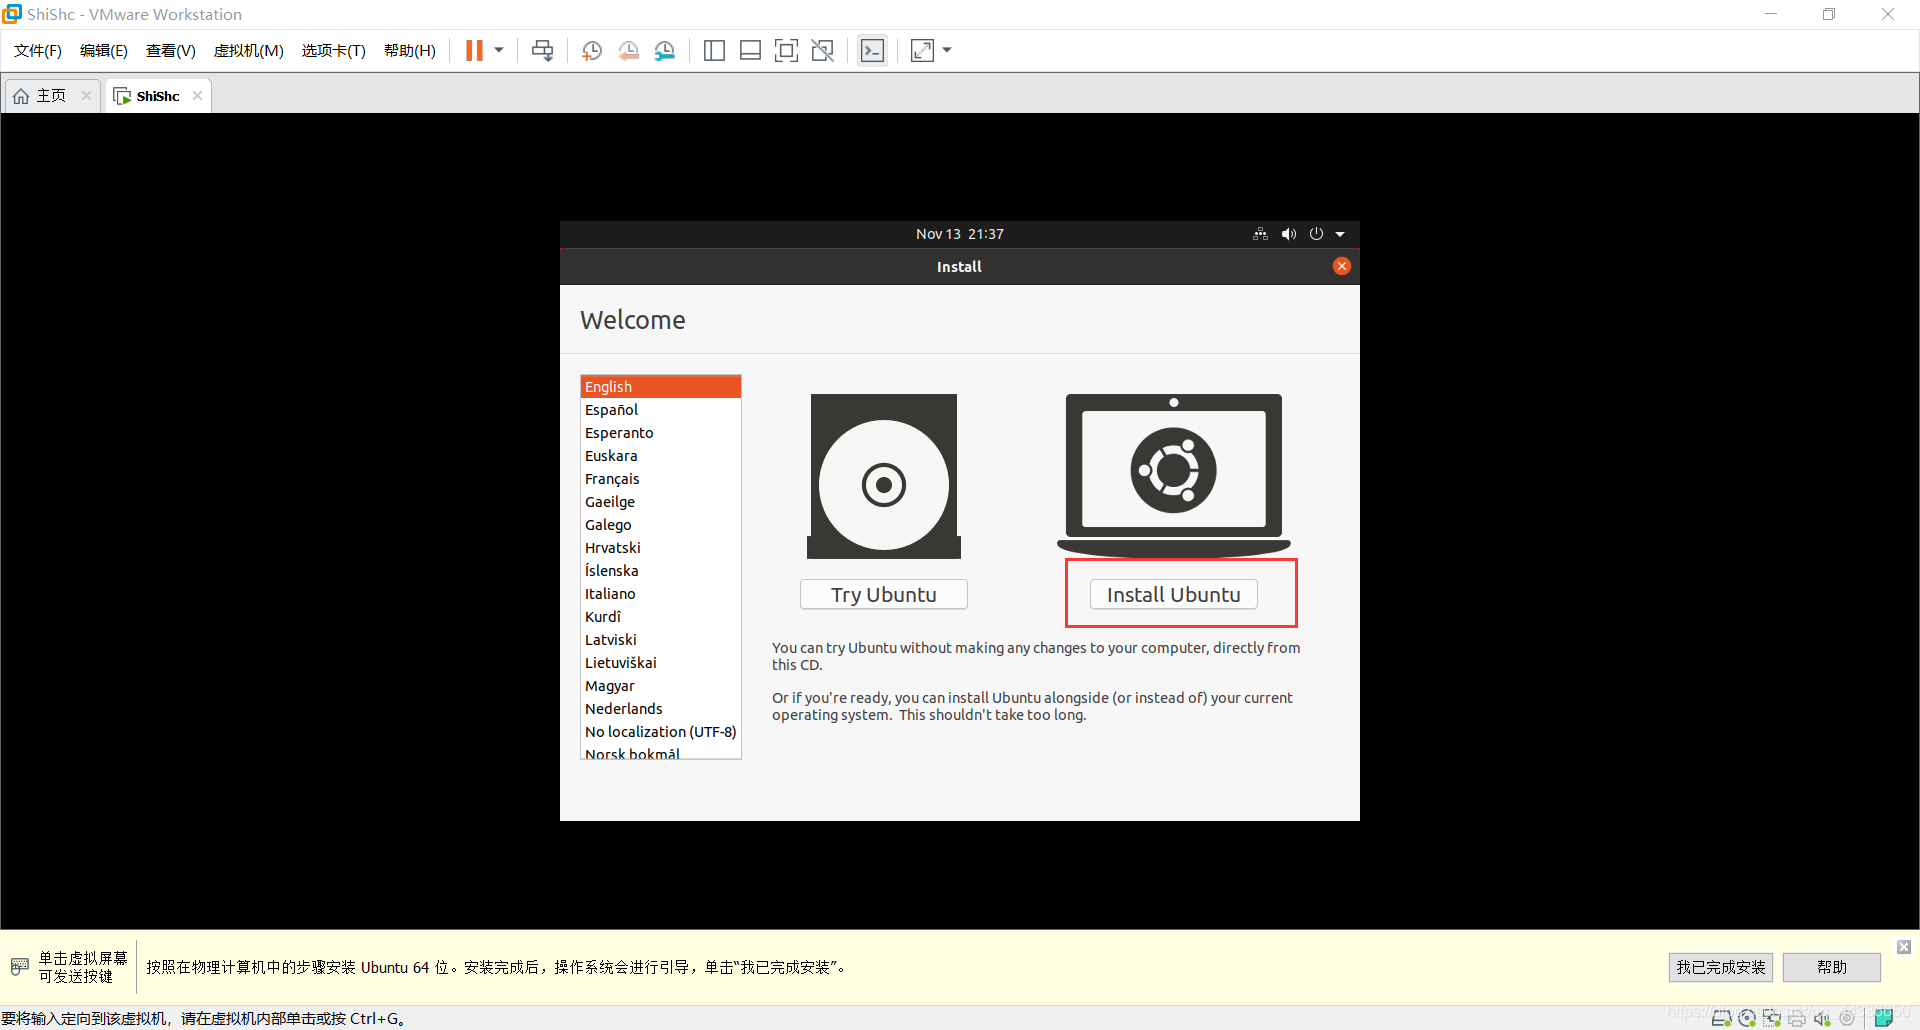The width and height of the screenshot is (1920, 1030).
Task: Expand the Ubuntu system menu arrow
Action: pyautogui.click(x=1340, y=234)
